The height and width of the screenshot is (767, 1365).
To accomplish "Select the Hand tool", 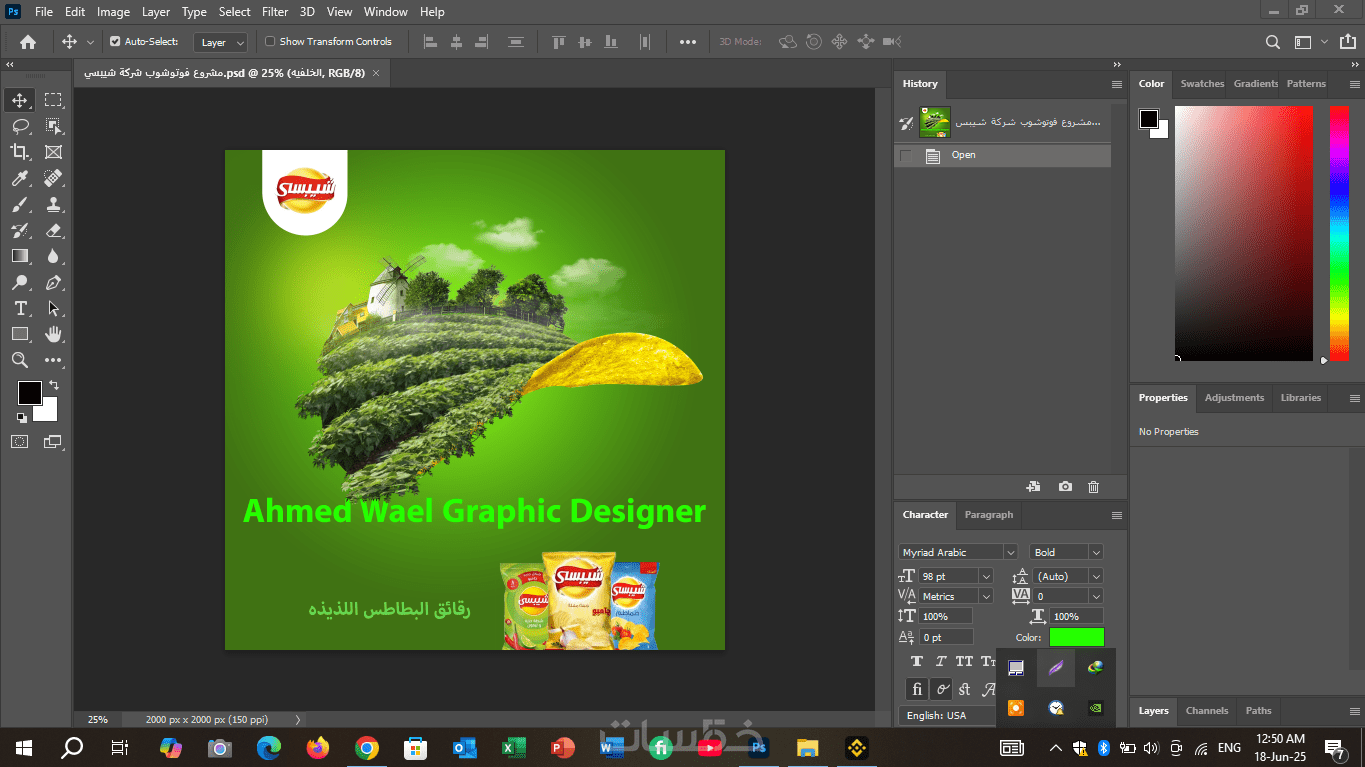I will point(53,334).
